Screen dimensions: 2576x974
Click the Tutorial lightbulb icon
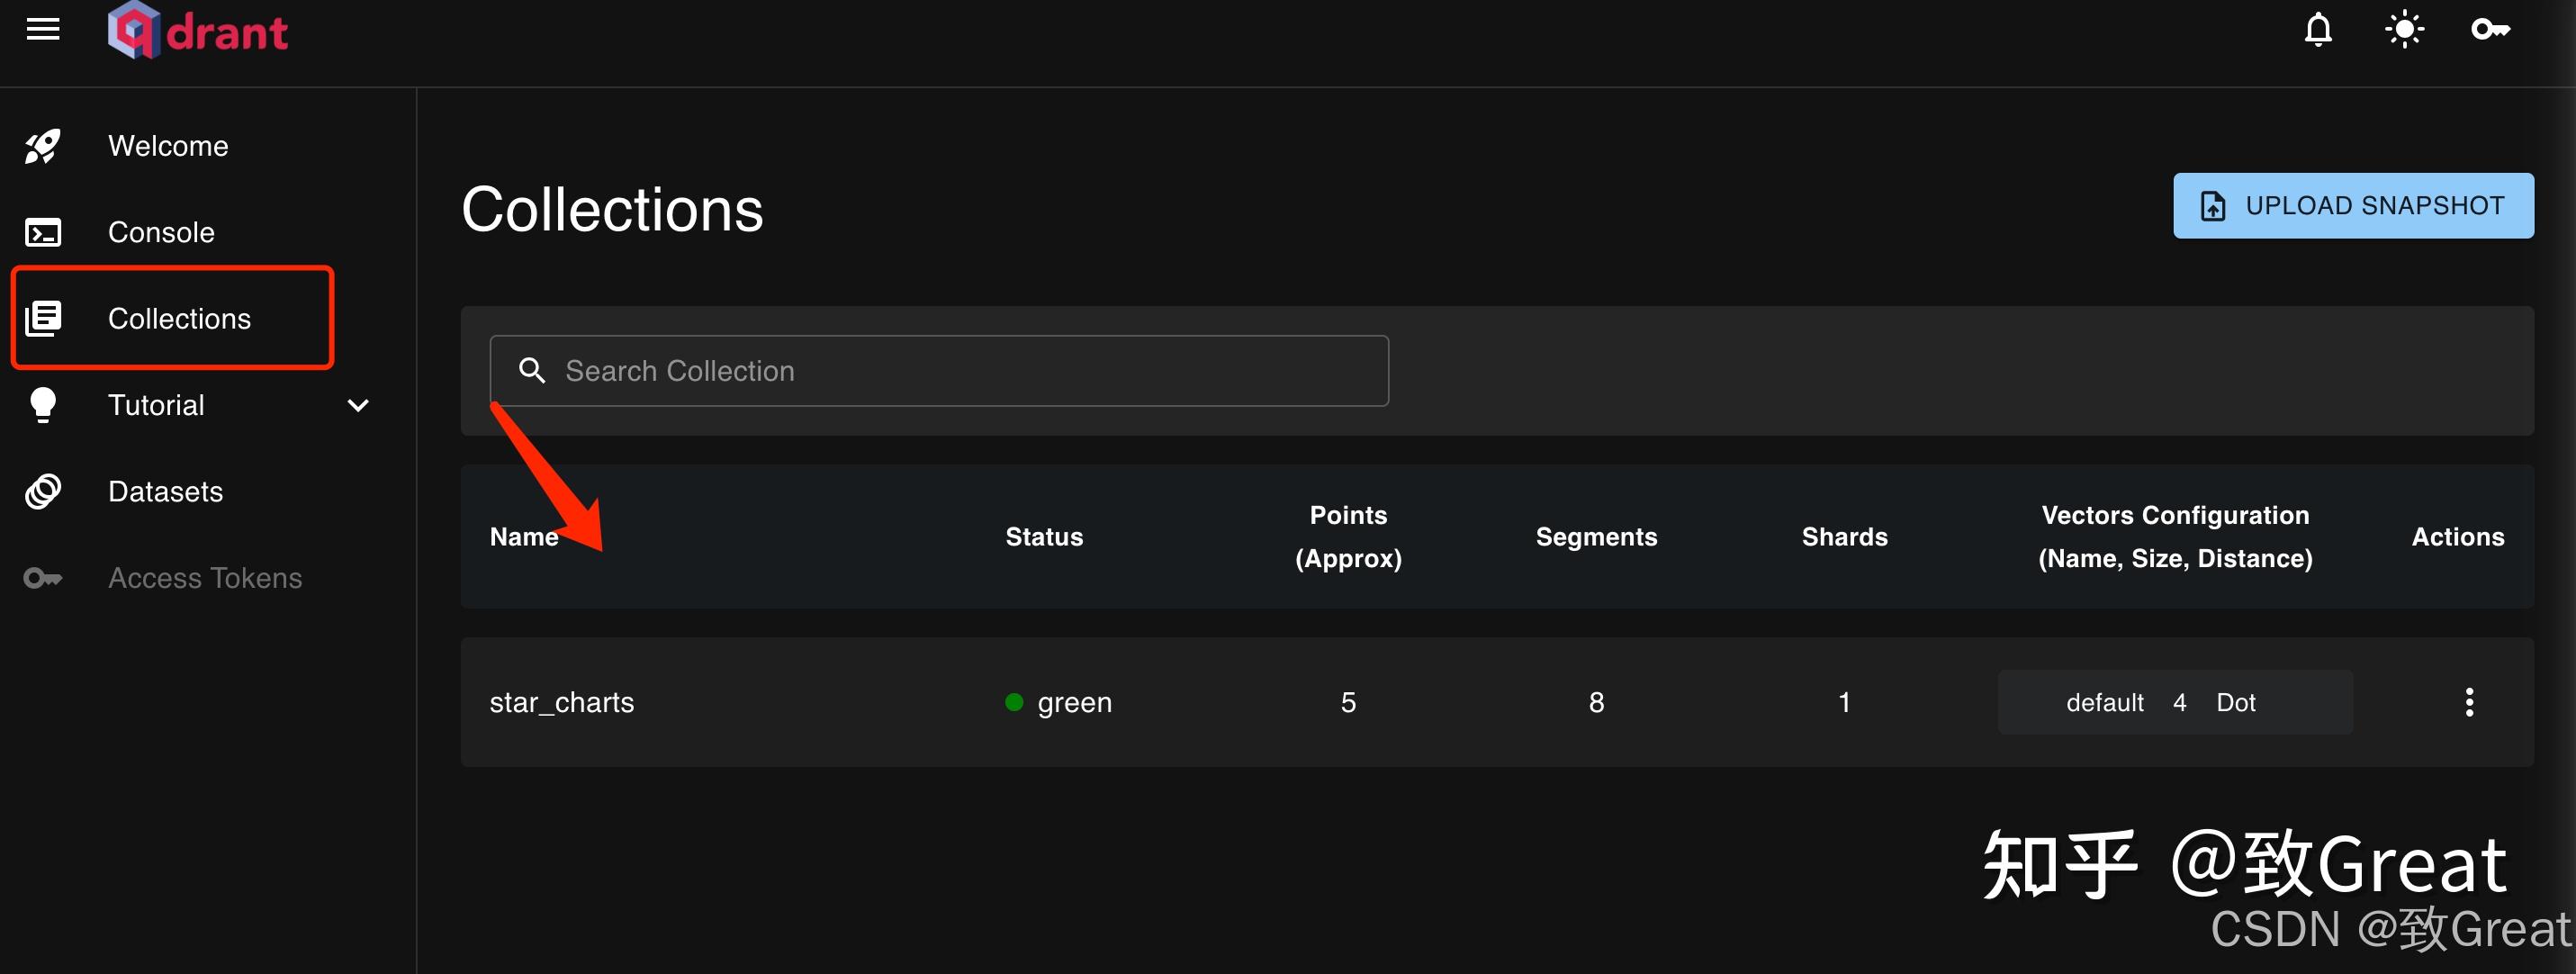(43, 405)
